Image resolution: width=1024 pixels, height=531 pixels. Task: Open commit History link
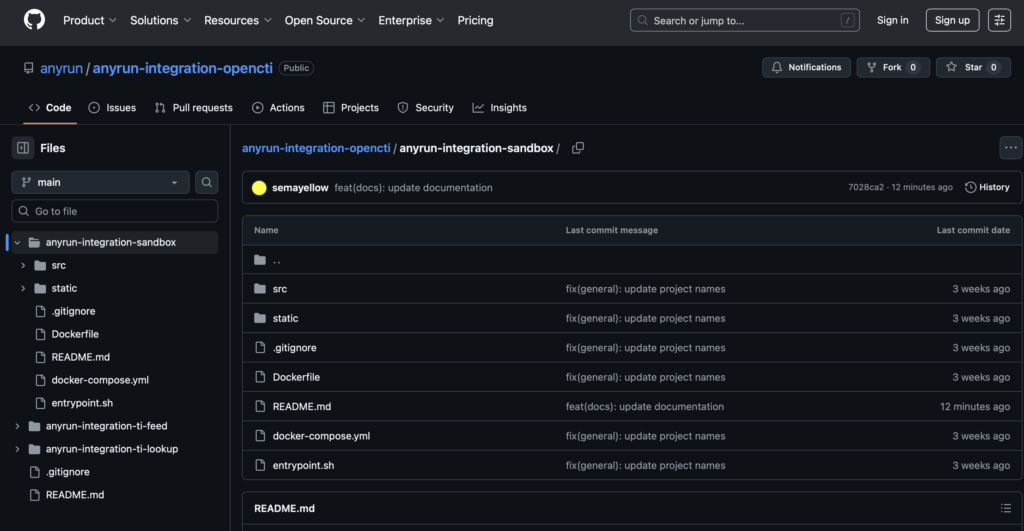pyautogui.click(x=987, y=187)
